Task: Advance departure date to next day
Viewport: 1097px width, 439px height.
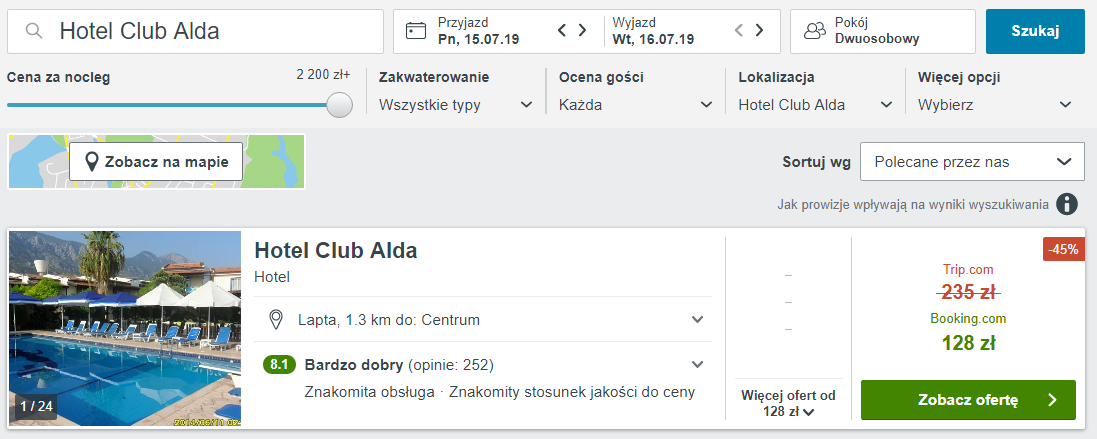Action: 759,30
